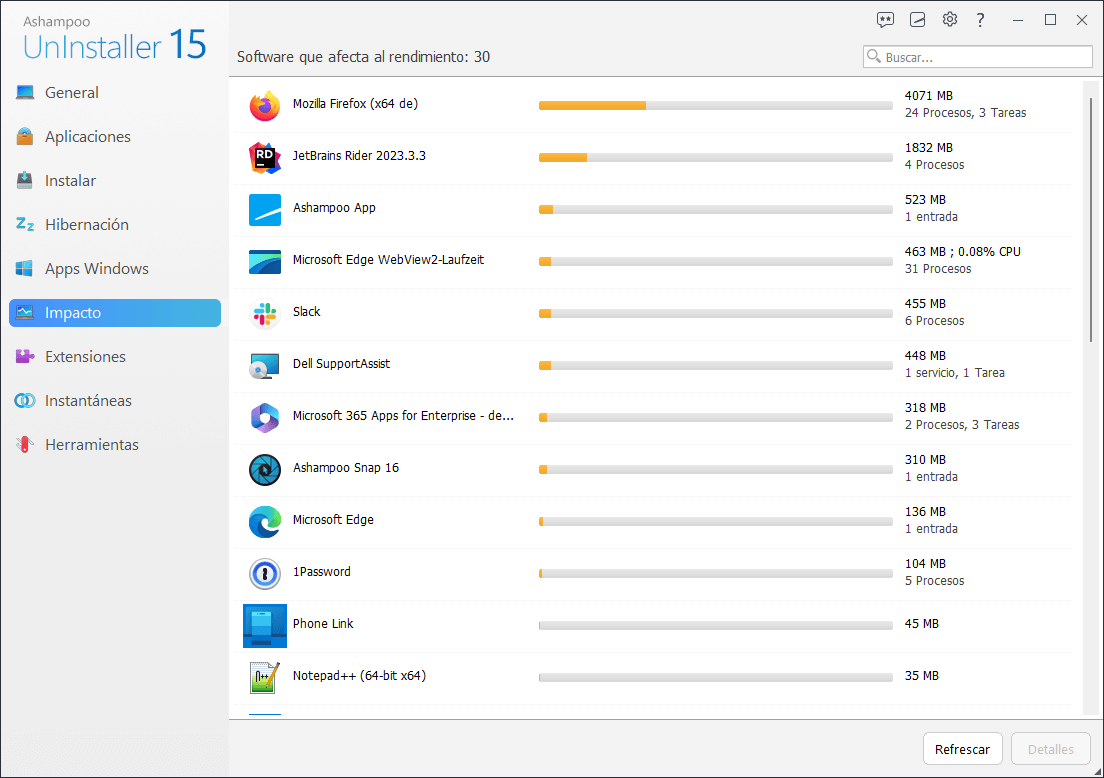Click the Detalles button
This screenshot has height=778, width=1104.
[x=1050, y=749]
